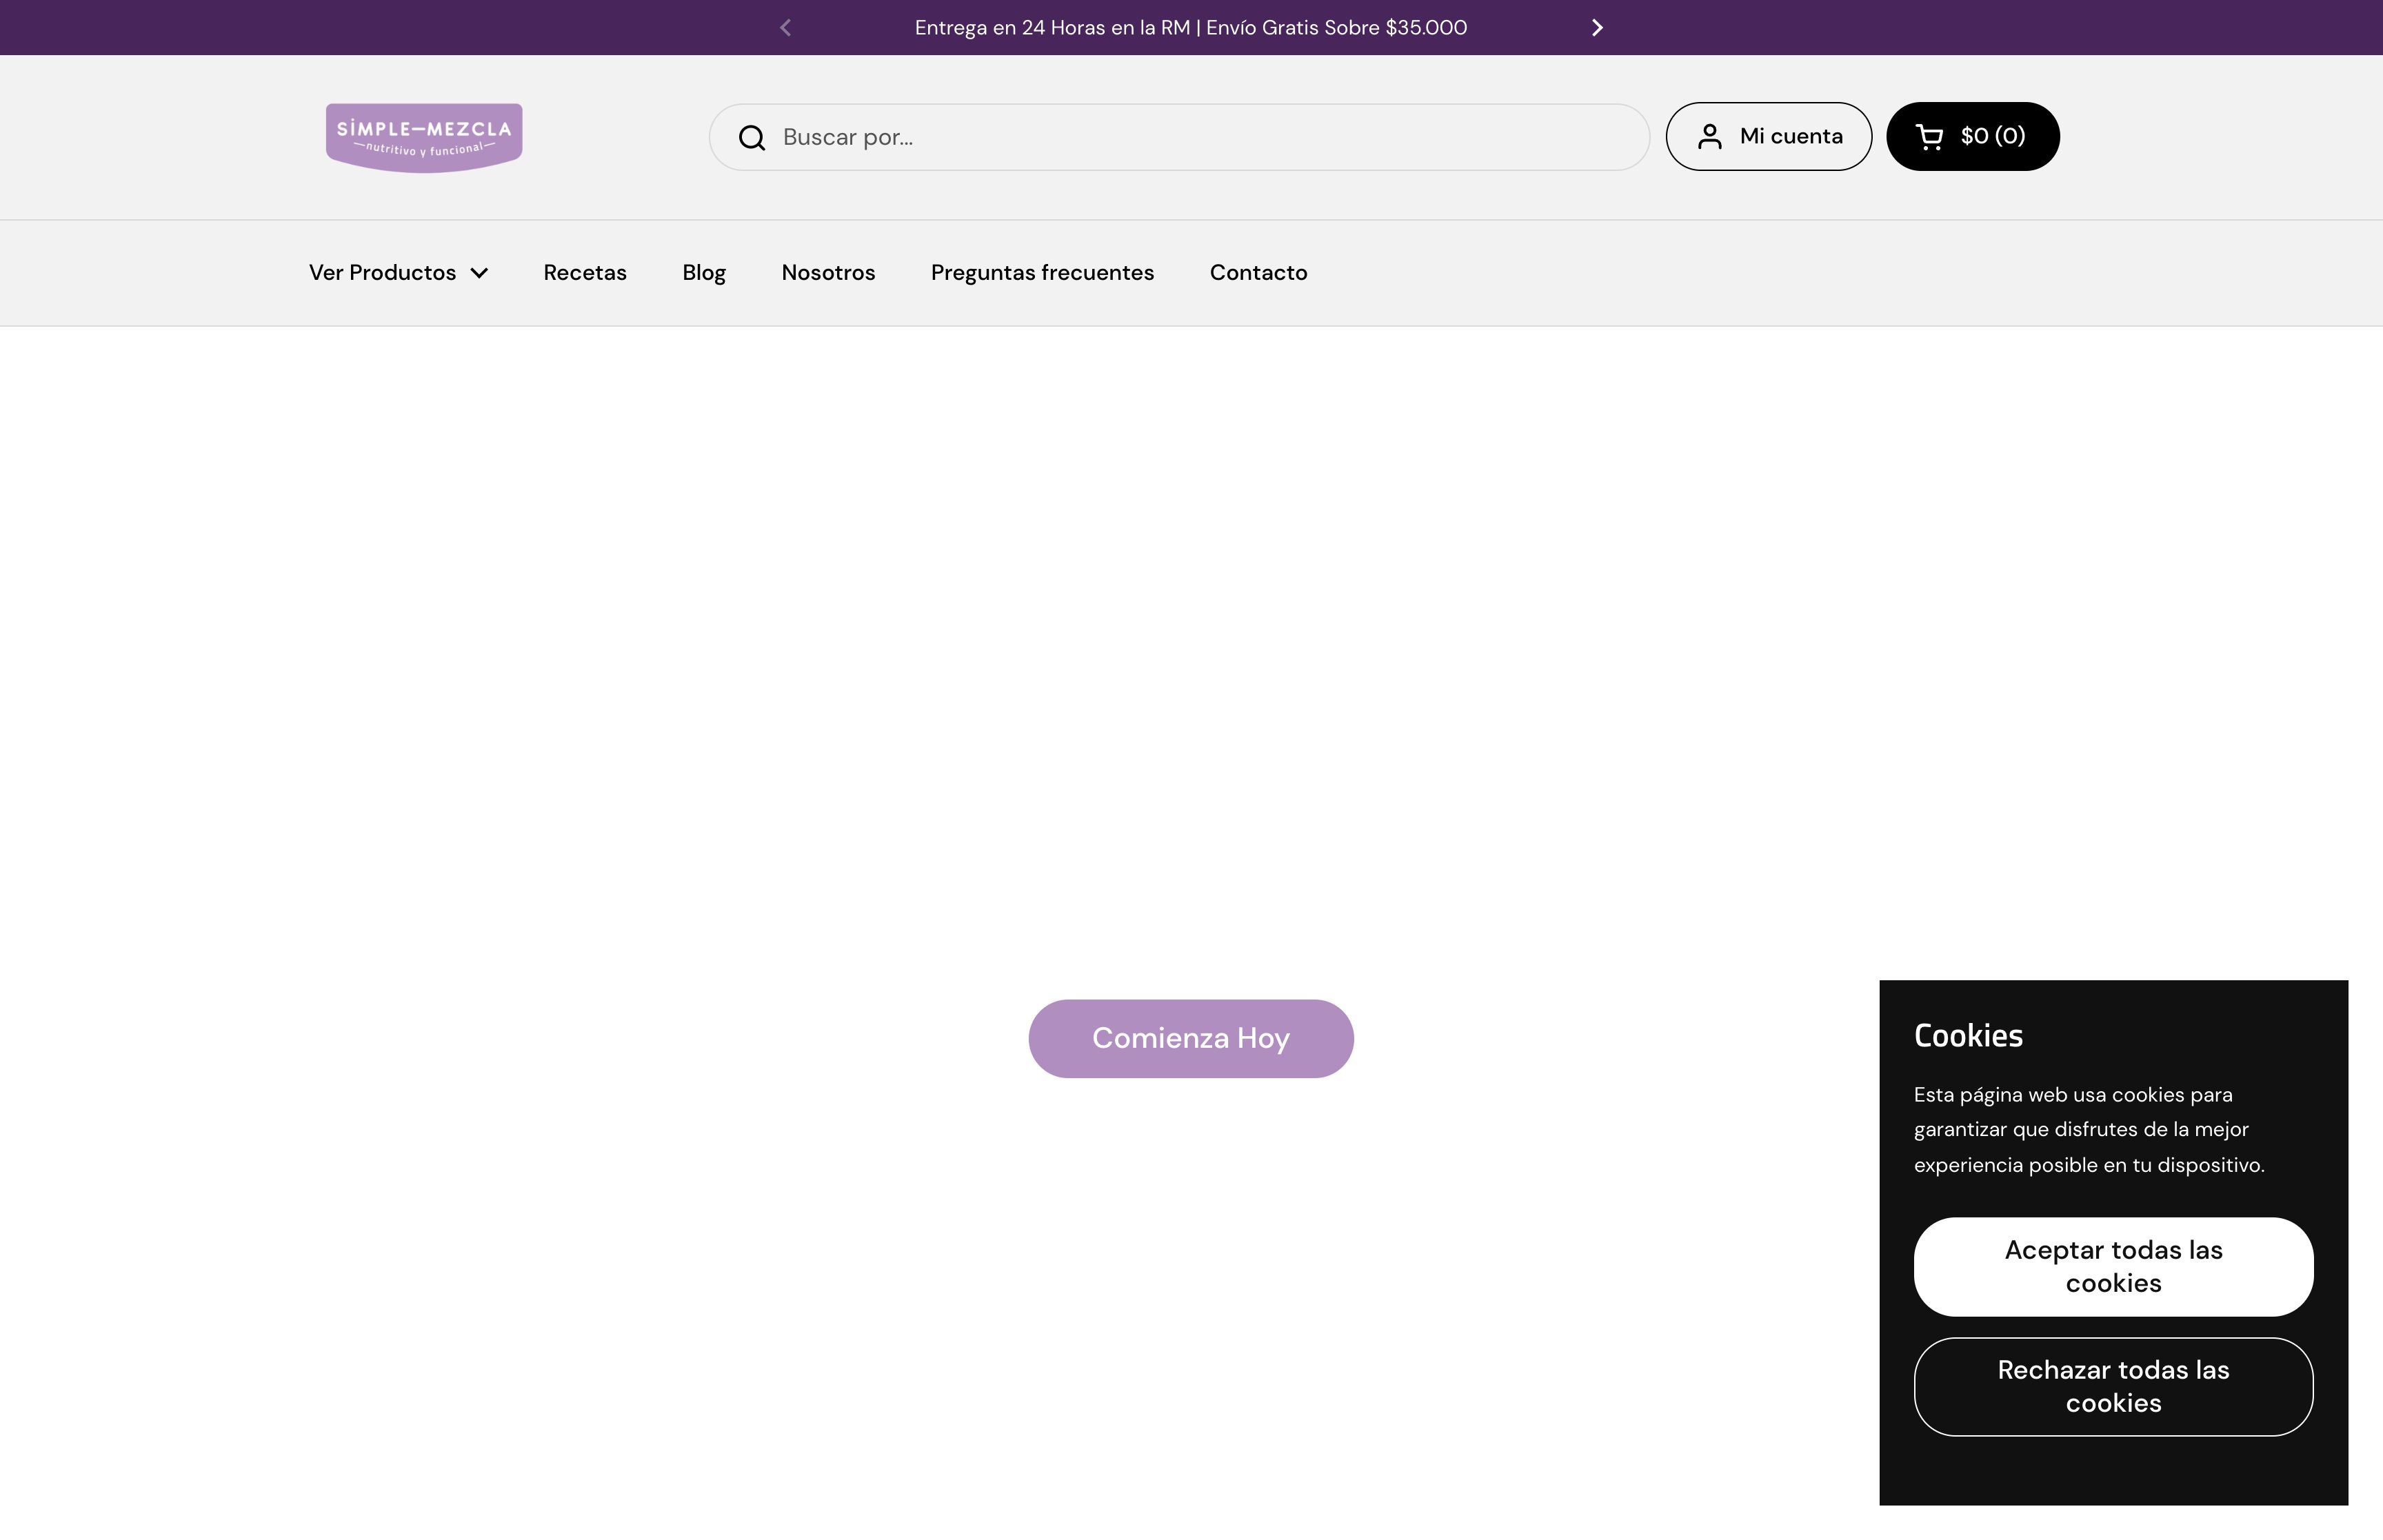The width and height of the screenshot is (2383, 1540).
Task: Open the Contacto page
Action: 1258,272
